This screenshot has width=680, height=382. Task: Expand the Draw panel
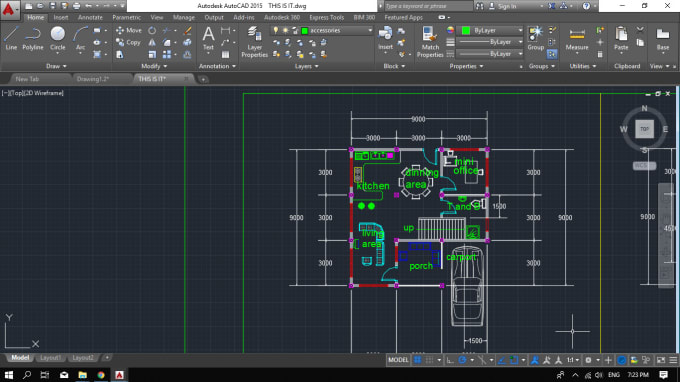pyautogui.click(x=56, y=66)
